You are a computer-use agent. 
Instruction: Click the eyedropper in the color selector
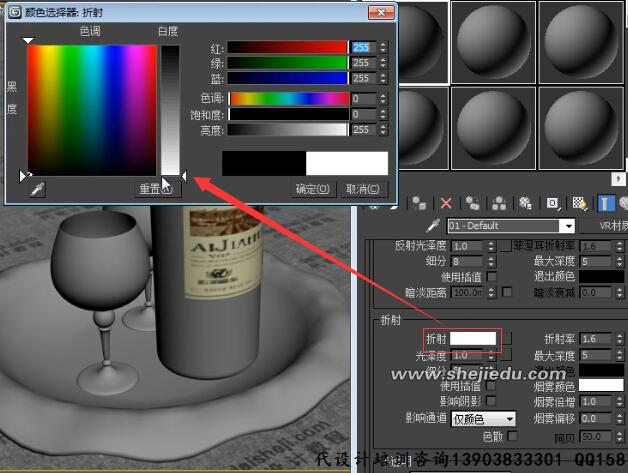point(37,189)
